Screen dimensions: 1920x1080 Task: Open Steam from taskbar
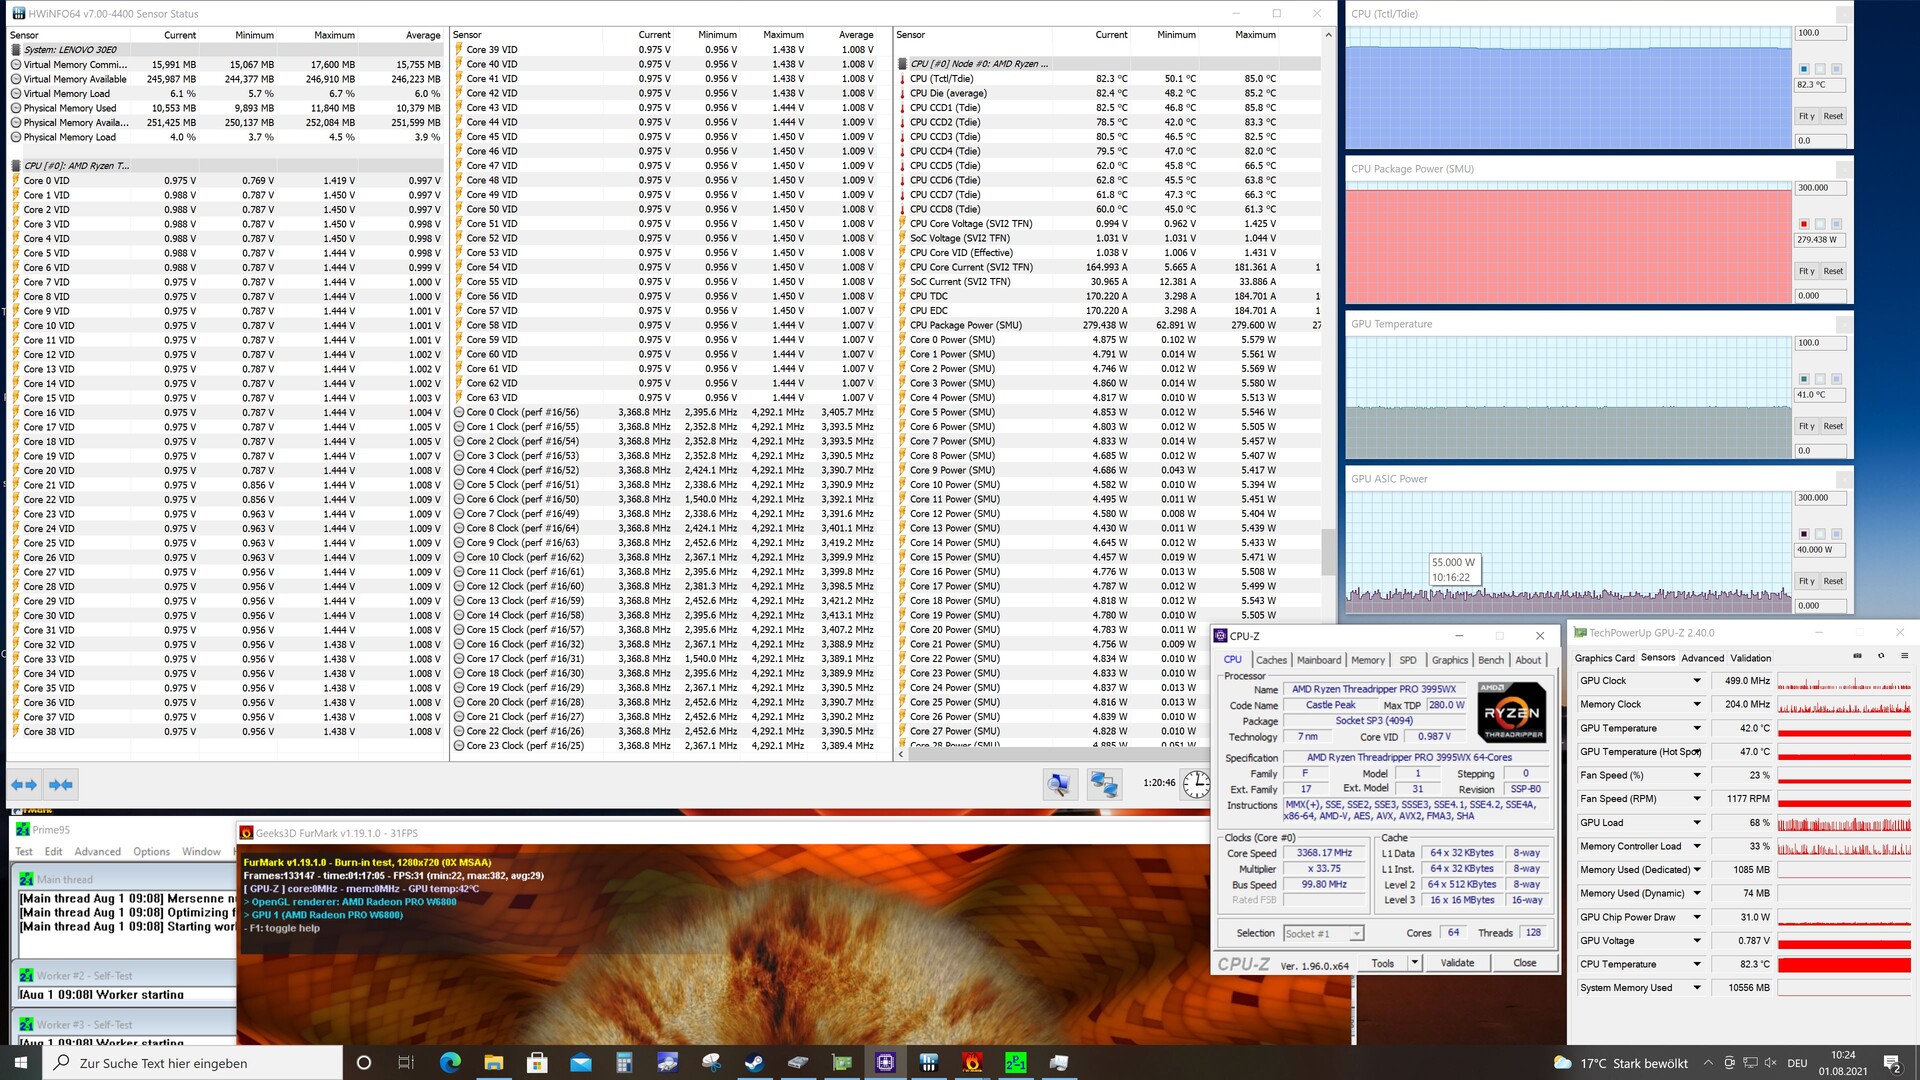[754, 1062]
